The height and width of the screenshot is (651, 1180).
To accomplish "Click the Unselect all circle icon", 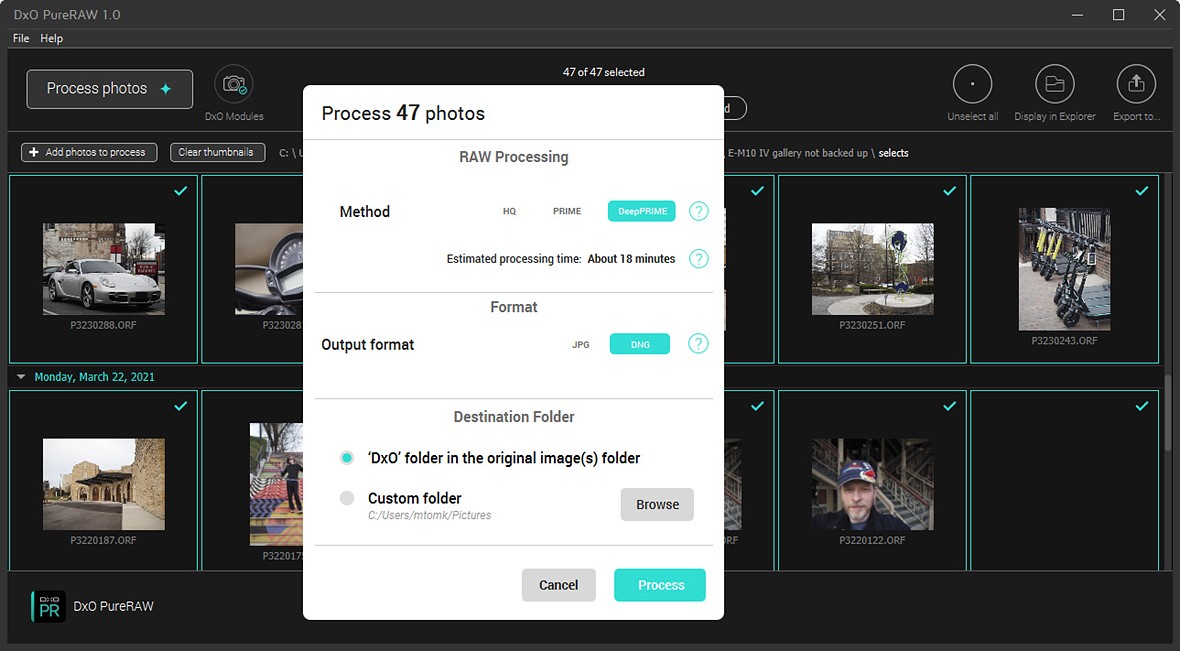I will pyautogui.click(x=972, y=85).
